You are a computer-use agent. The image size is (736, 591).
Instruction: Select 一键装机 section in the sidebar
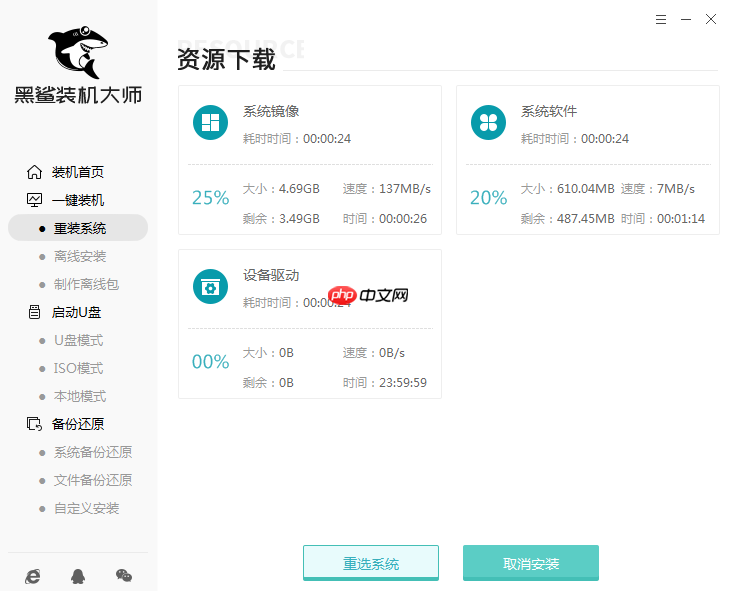tap(78, 200)
